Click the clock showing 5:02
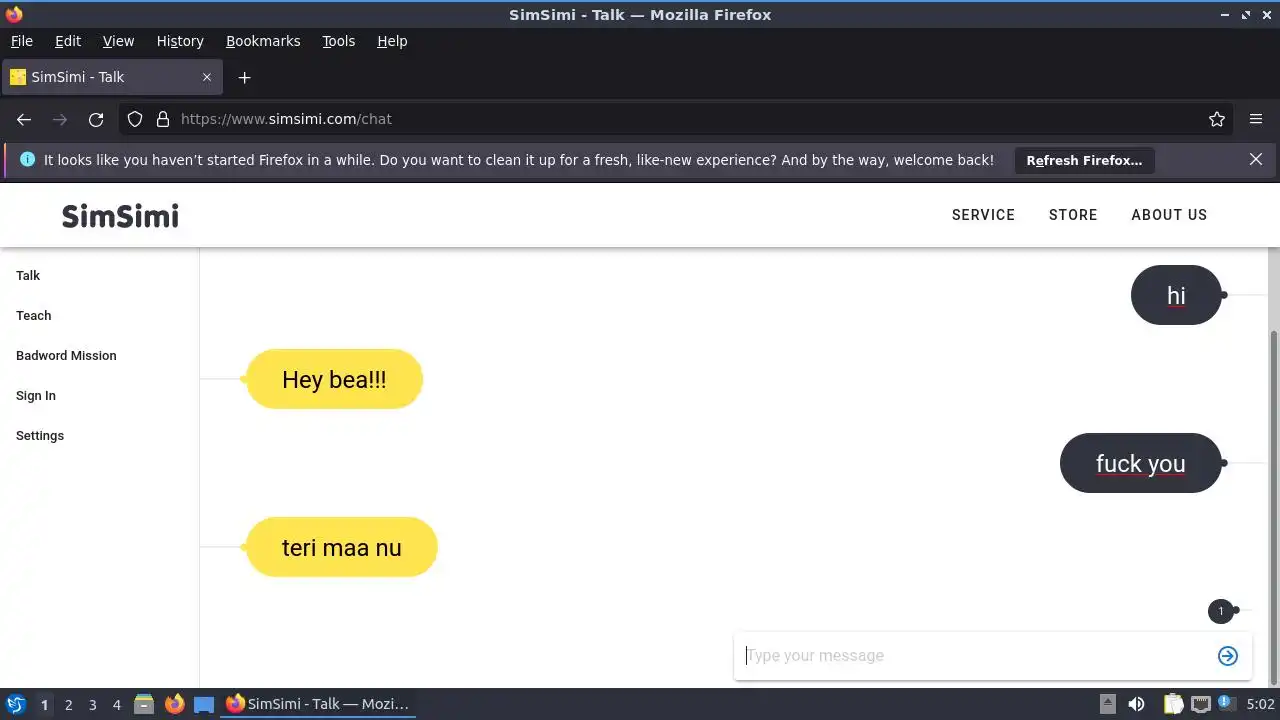 (x=1260, y=704)
